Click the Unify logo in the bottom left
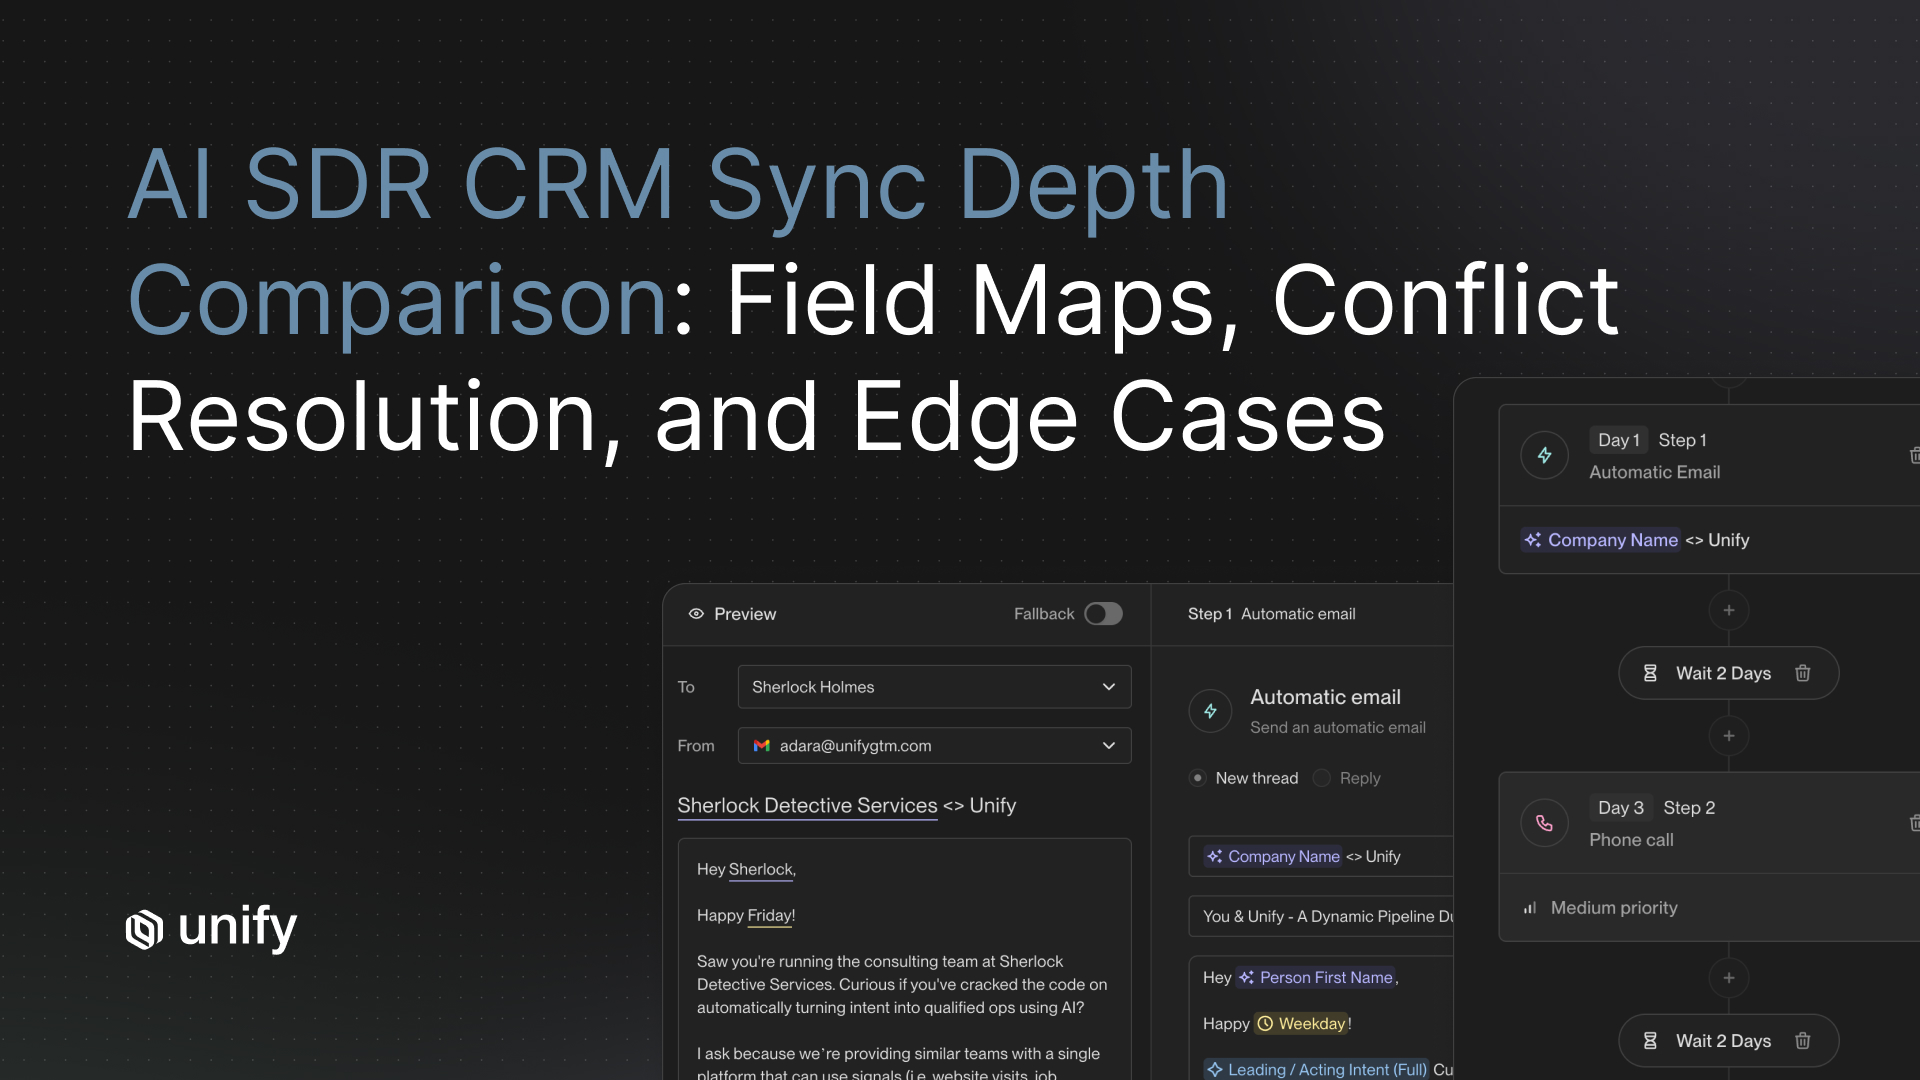The width and height of the screenshot is (1920, 1080). click(143, 929)
